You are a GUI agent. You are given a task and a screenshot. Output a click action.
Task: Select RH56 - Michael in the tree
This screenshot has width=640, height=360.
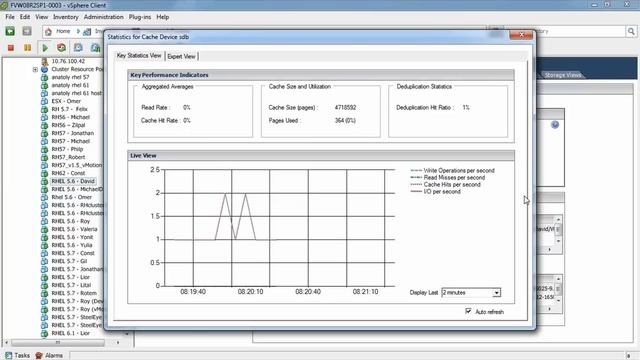[70, 117]
